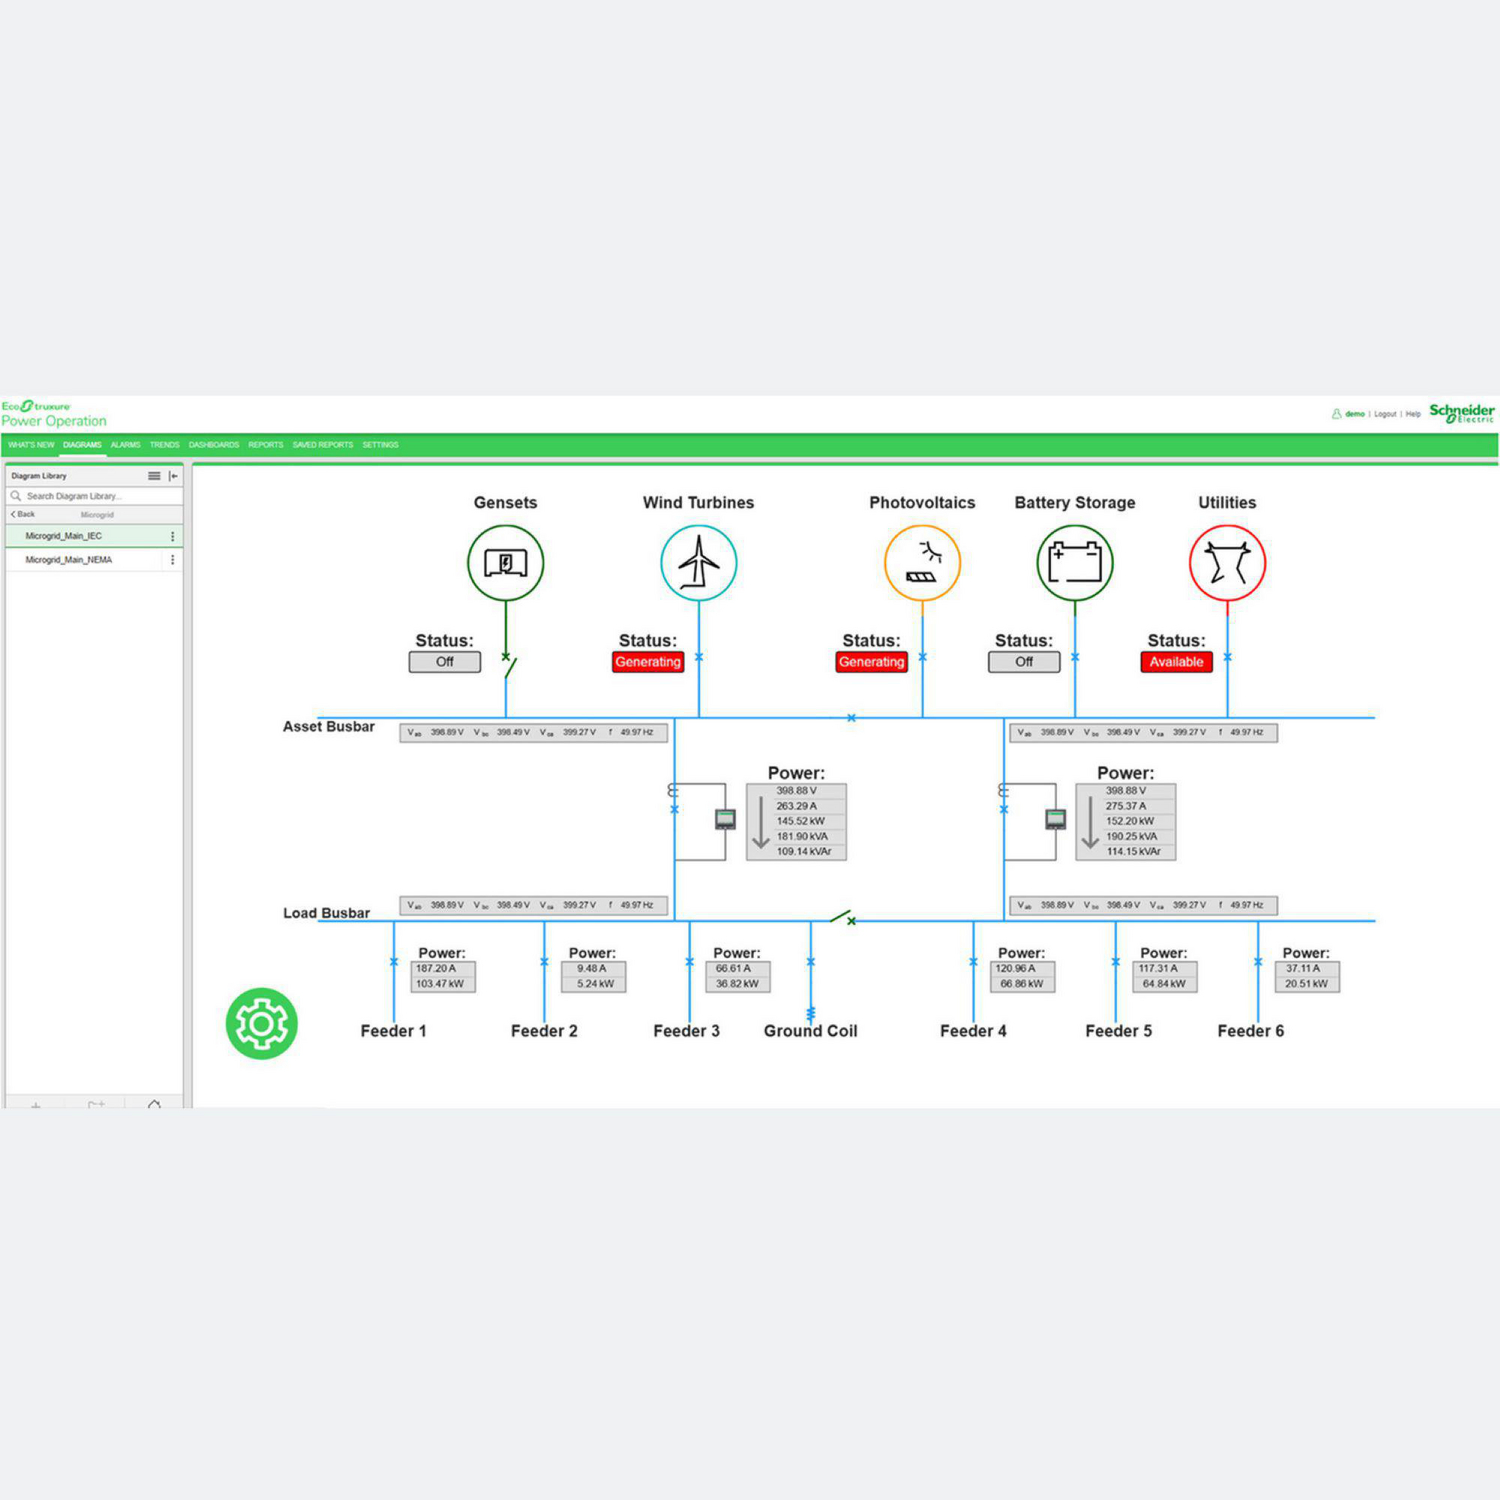
Task: Switch to the Alarms tab
Action: [125, 445]
